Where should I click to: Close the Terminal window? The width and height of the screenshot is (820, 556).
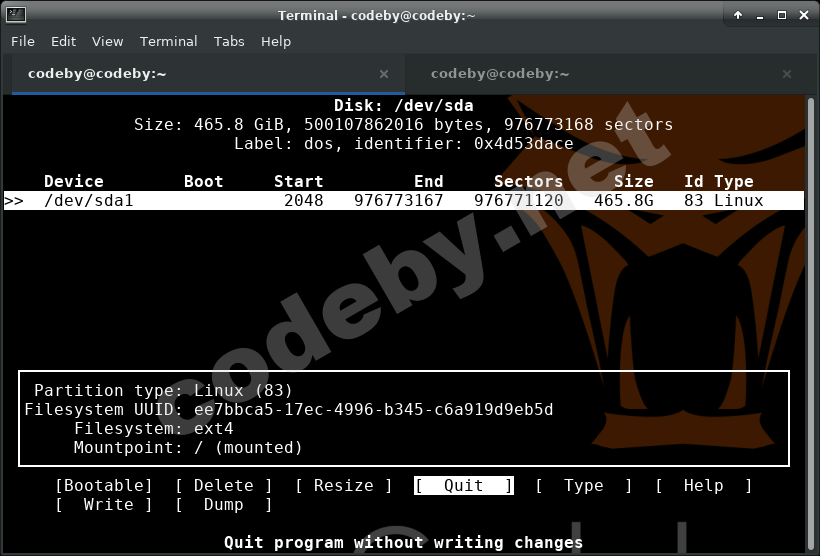(x=804, y=15)
